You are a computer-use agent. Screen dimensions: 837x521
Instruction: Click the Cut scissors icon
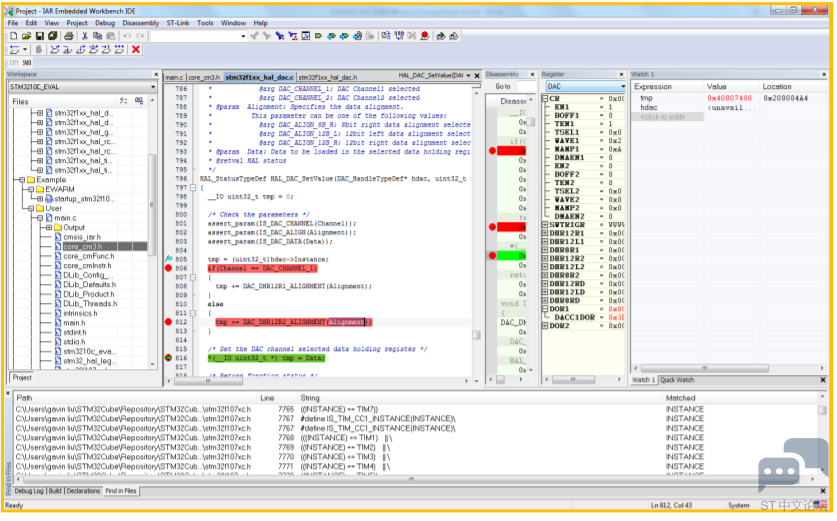point(84,36)
